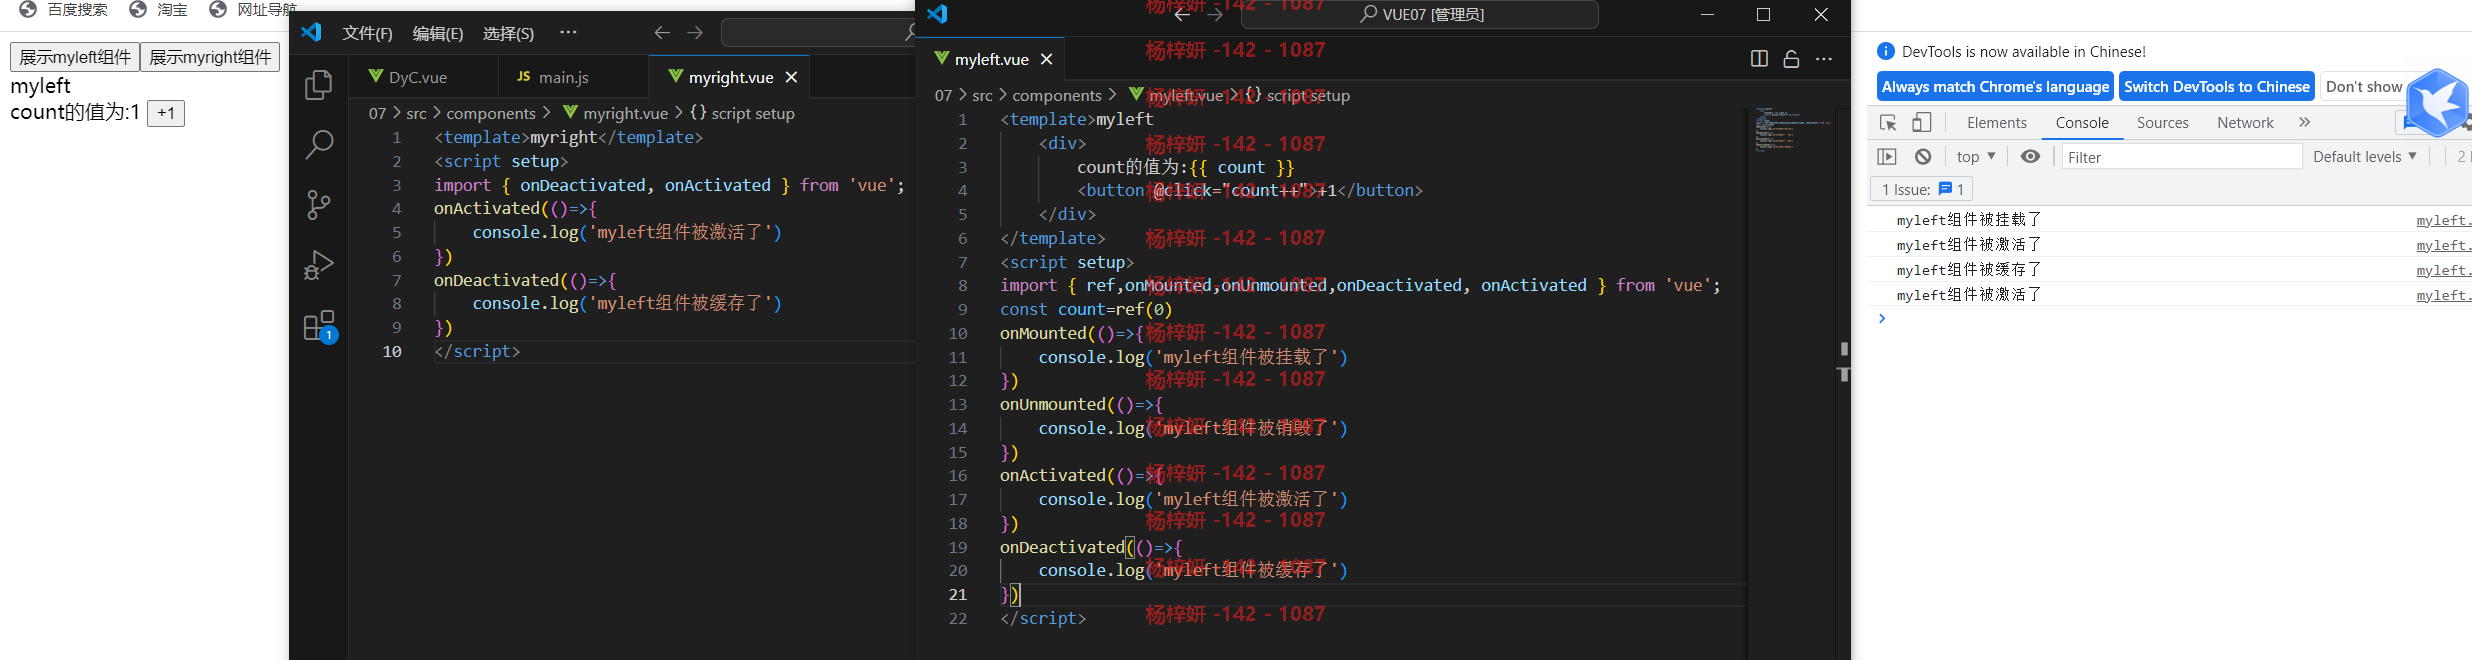This screenshot has width=2472, height=660.
Task: Open source link for myleft组件被缓存了 log
Action: click(2443, 270)
